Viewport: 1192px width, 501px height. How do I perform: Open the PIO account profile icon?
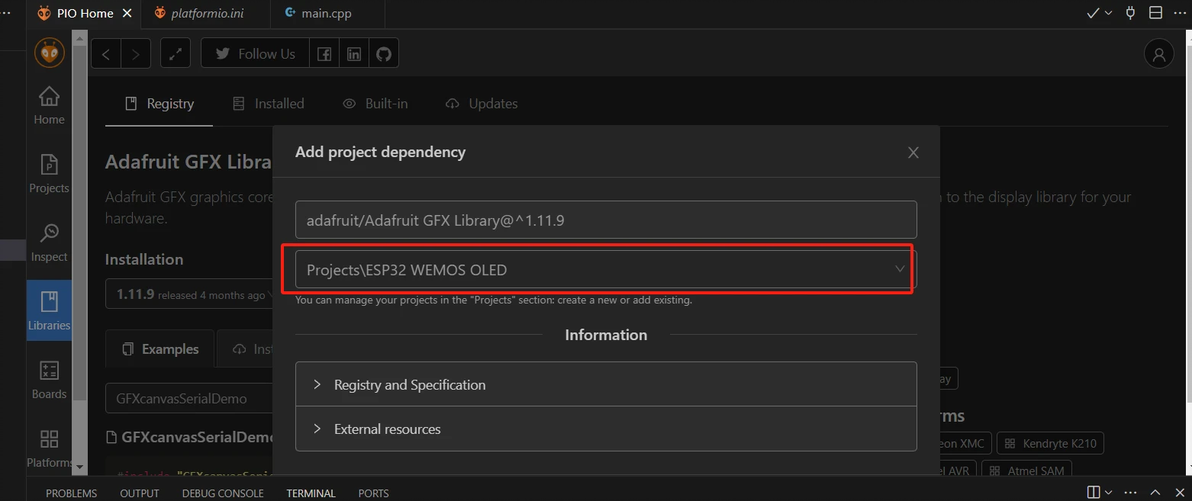pyautogui.click(x=1159, y=54)
